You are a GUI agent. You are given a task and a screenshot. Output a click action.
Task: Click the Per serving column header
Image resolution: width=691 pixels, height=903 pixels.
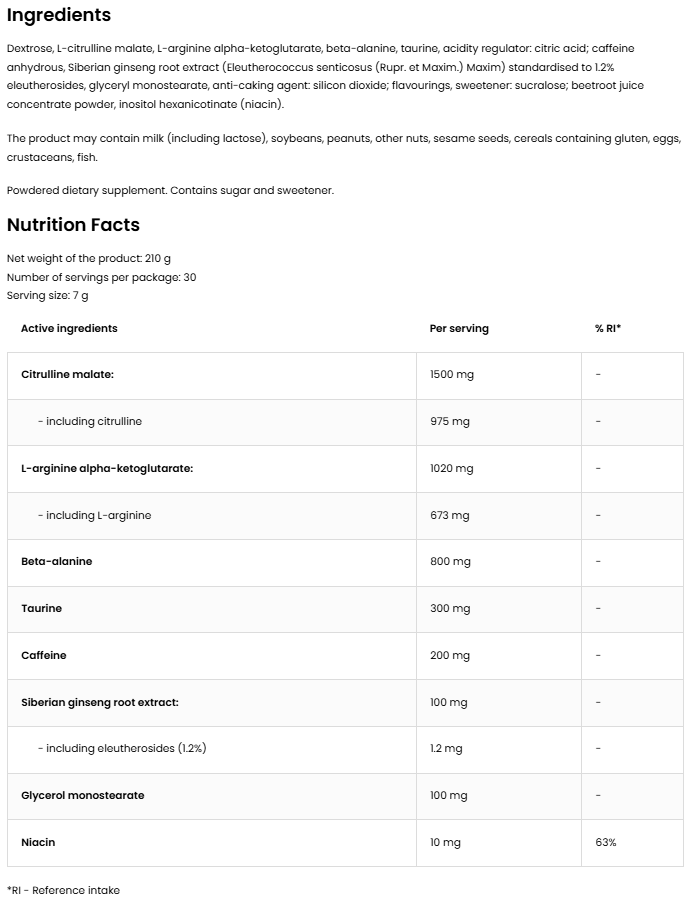459,328
